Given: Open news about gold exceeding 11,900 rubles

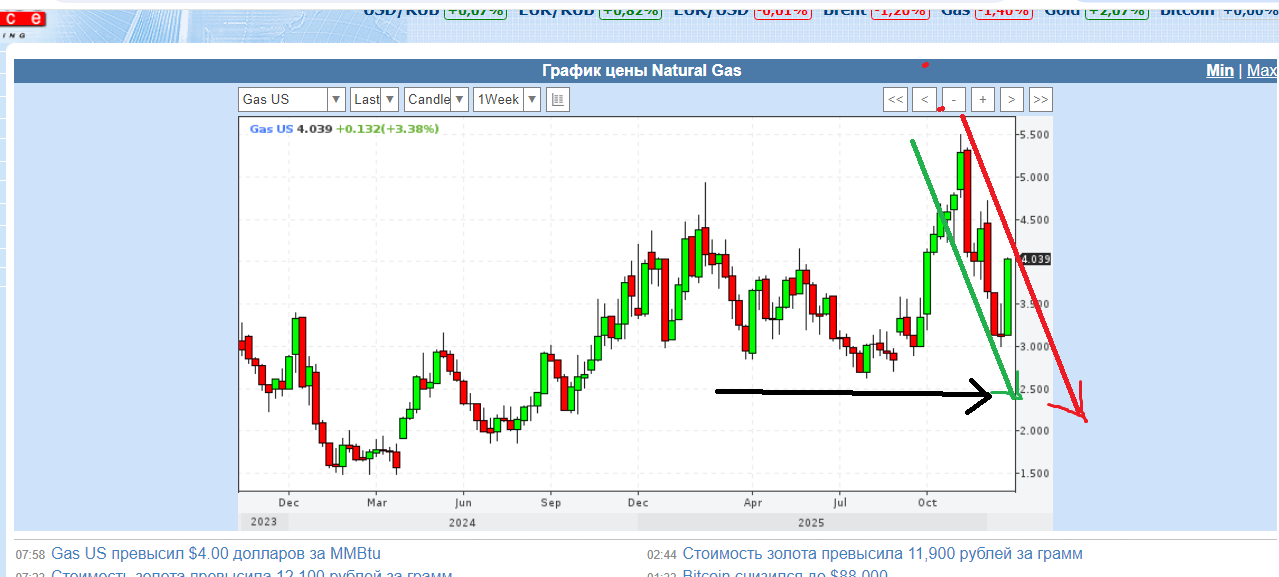Looking at the screenshot, I should click(882, 553).
